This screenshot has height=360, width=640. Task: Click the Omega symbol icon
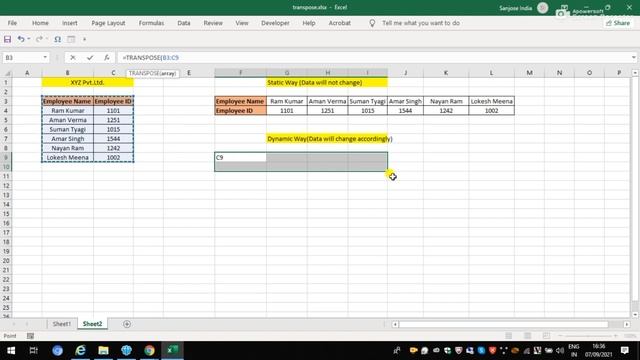click(58, 39)
